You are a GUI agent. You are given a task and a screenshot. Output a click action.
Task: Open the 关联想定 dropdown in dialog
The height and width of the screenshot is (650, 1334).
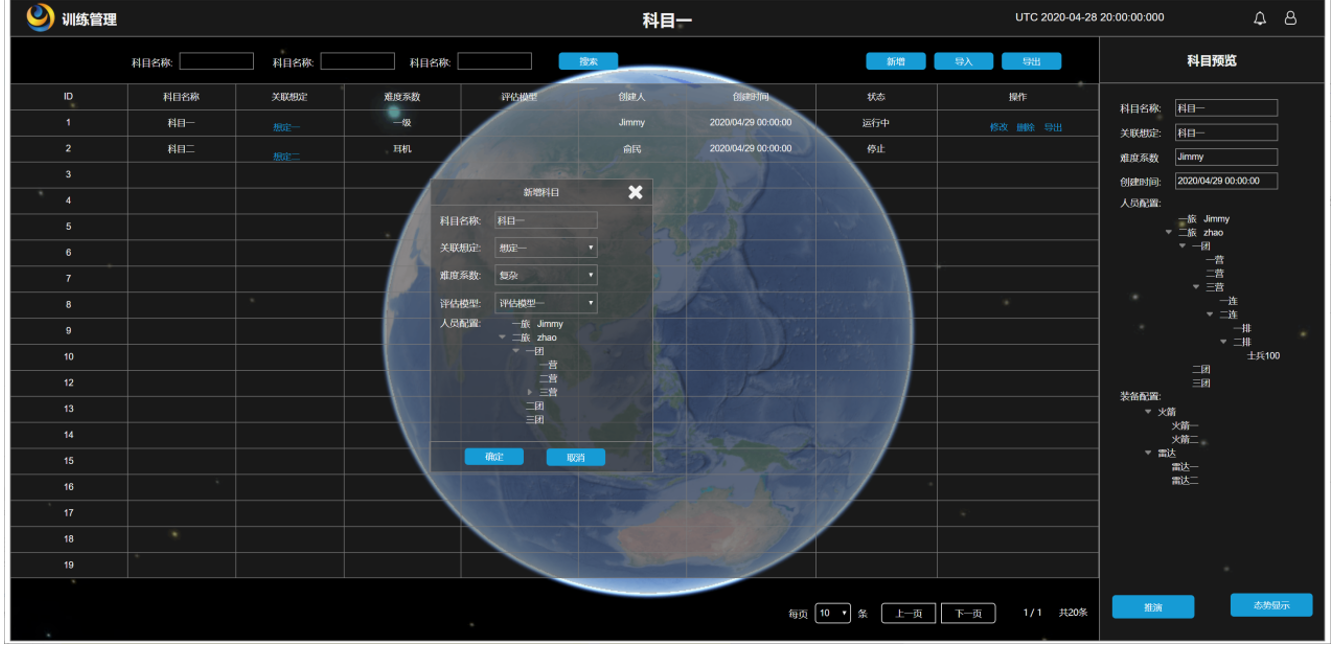point(546,247)
